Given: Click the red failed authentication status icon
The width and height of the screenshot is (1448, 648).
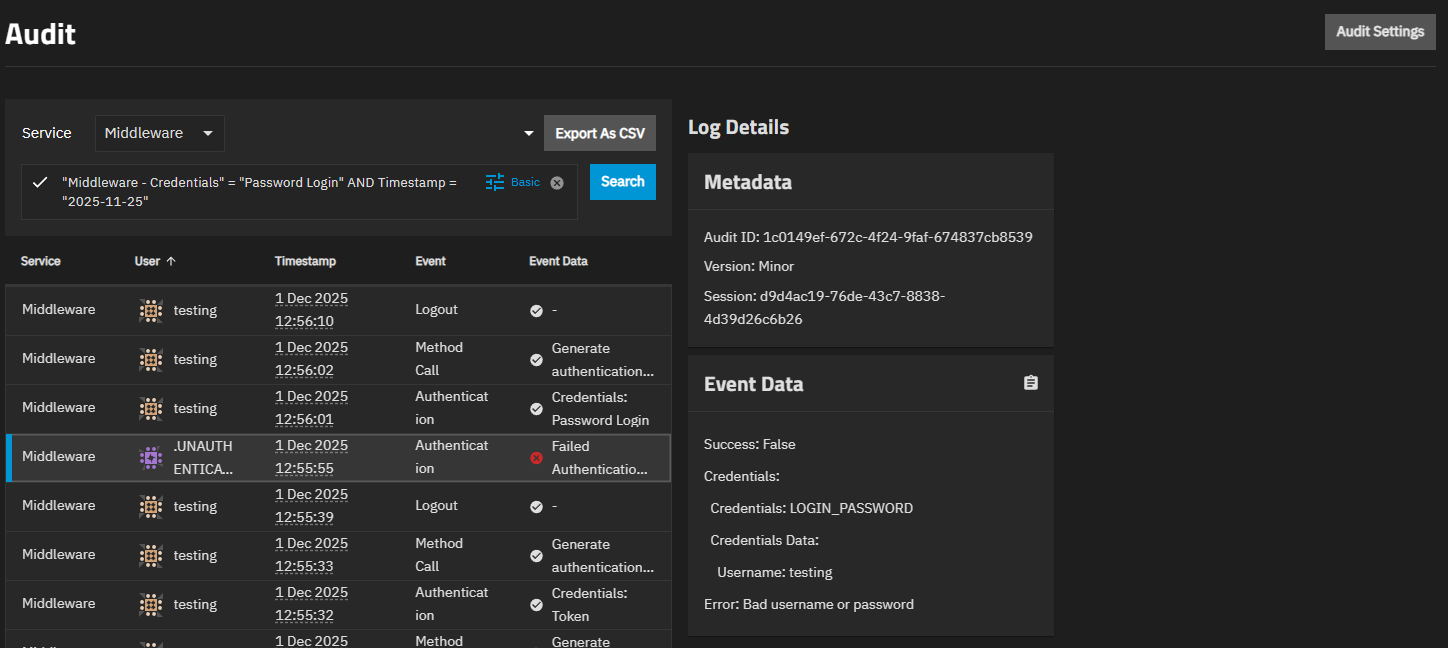Looking at the screenshot, I should (x=536, y=457).
